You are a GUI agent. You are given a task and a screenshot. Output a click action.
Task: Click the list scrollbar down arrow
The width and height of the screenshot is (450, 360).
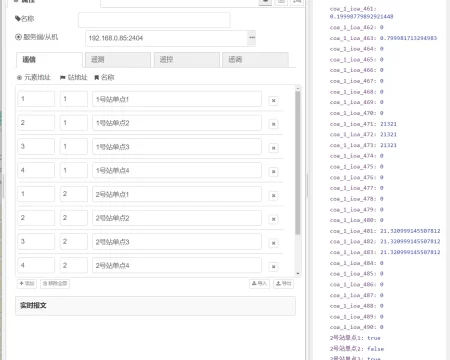298,274
